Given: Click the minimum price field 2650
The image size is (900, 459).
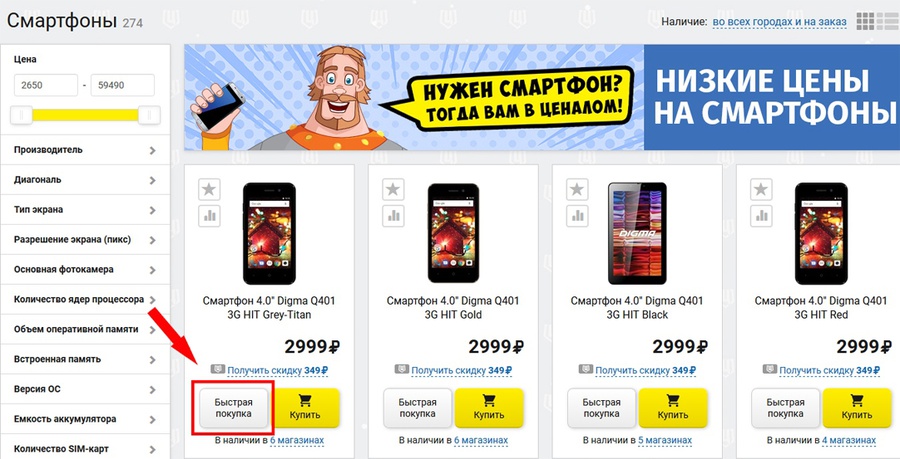Looking at the screenshot, I should pos(46,85).
